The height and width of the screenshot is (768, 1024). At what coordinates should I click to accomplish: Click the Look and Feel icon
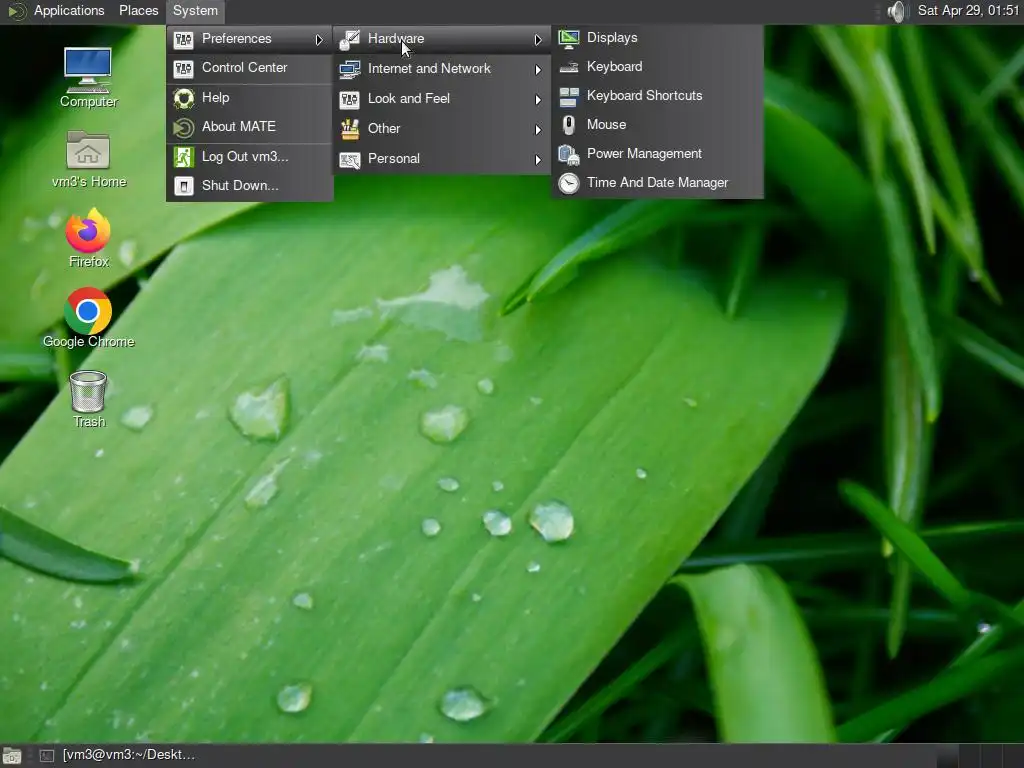click(349, 99)
